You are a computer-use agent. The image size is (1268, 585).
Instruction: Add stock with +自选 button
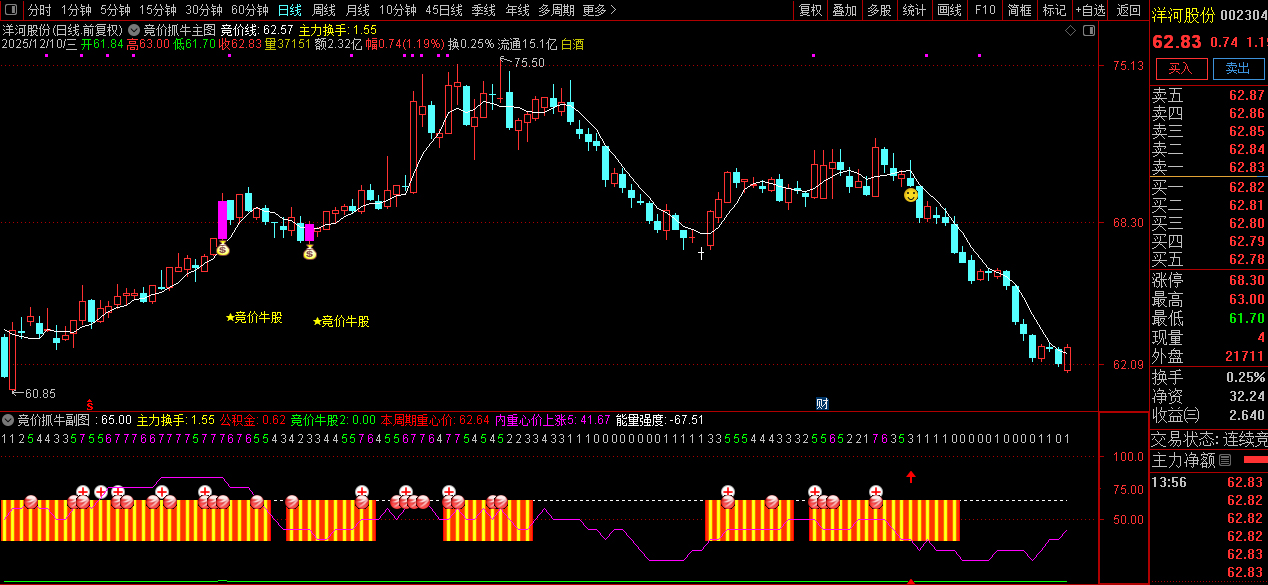1090,10
